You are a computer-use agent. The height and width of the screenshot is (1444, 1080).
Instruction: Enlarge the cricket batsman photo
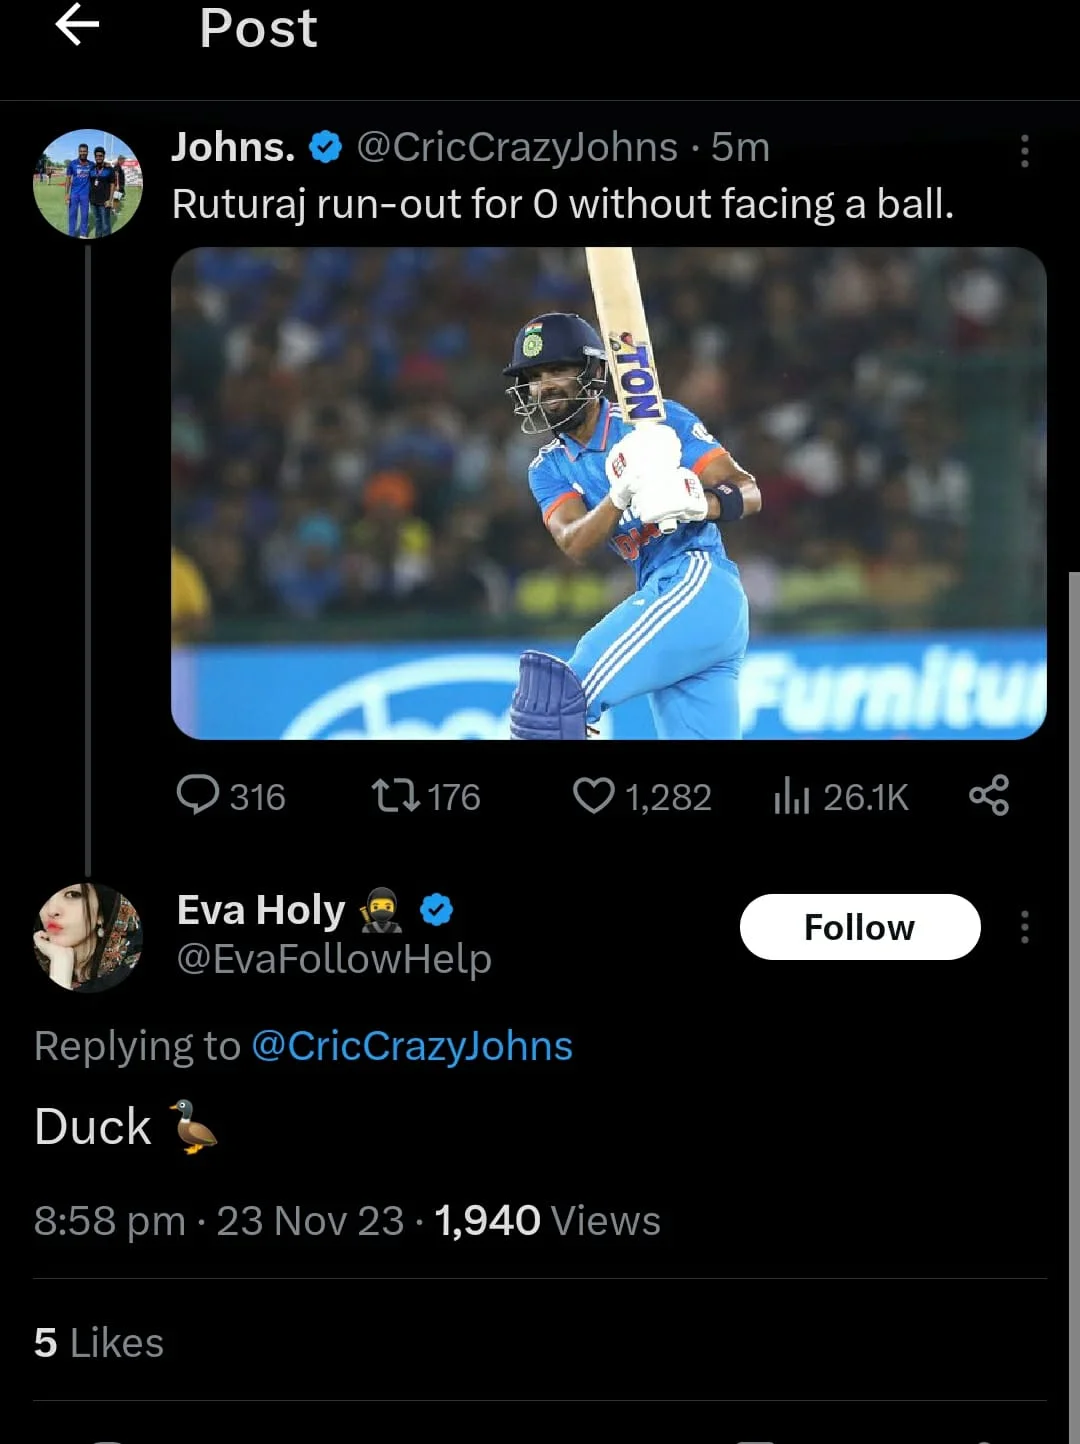[x=608, y=493]
